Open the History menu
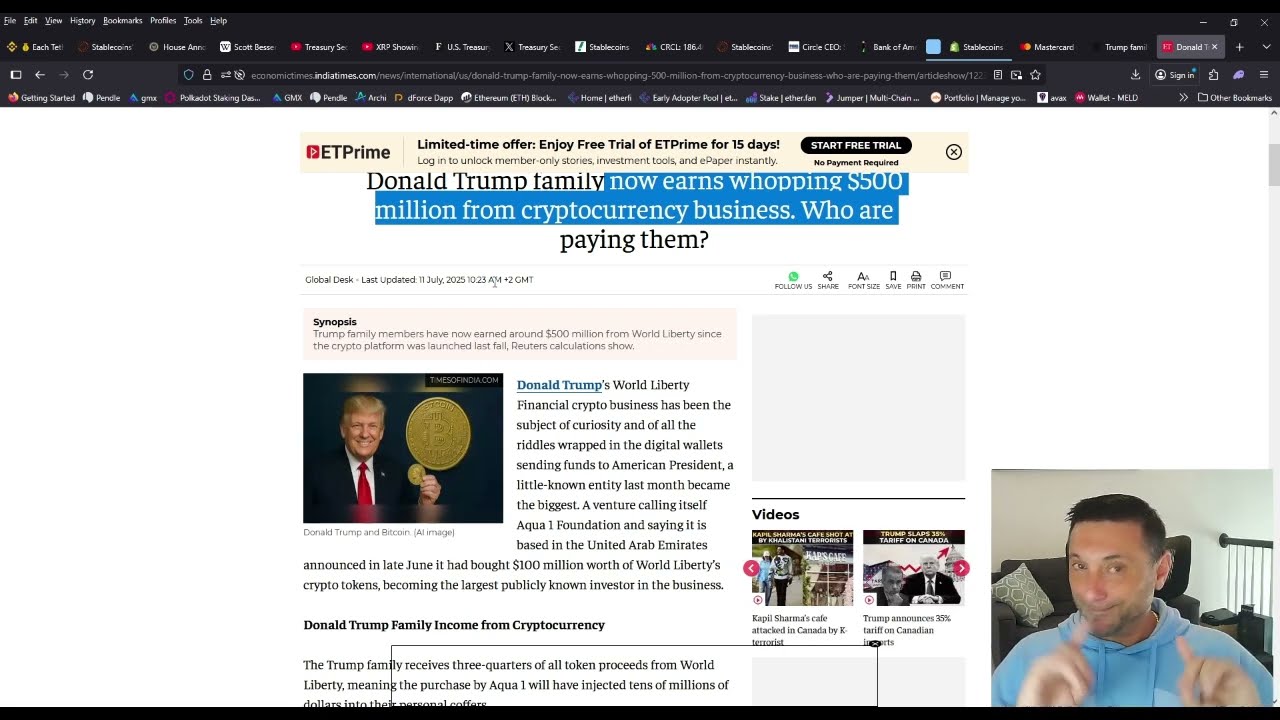Viewport: 1280px width, 720px height. point(83,20)
